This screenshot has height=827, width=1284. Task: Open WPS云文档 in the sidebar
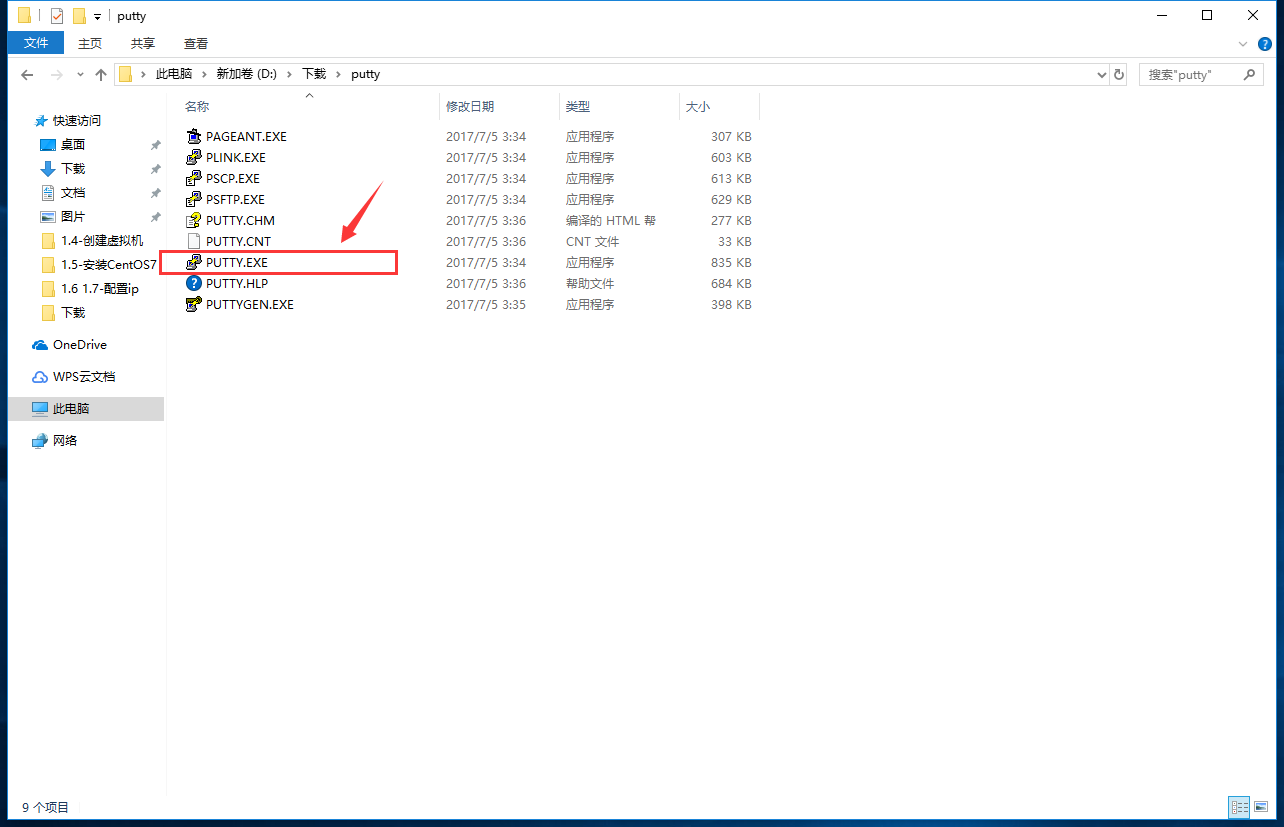click(x=83, y=377)
